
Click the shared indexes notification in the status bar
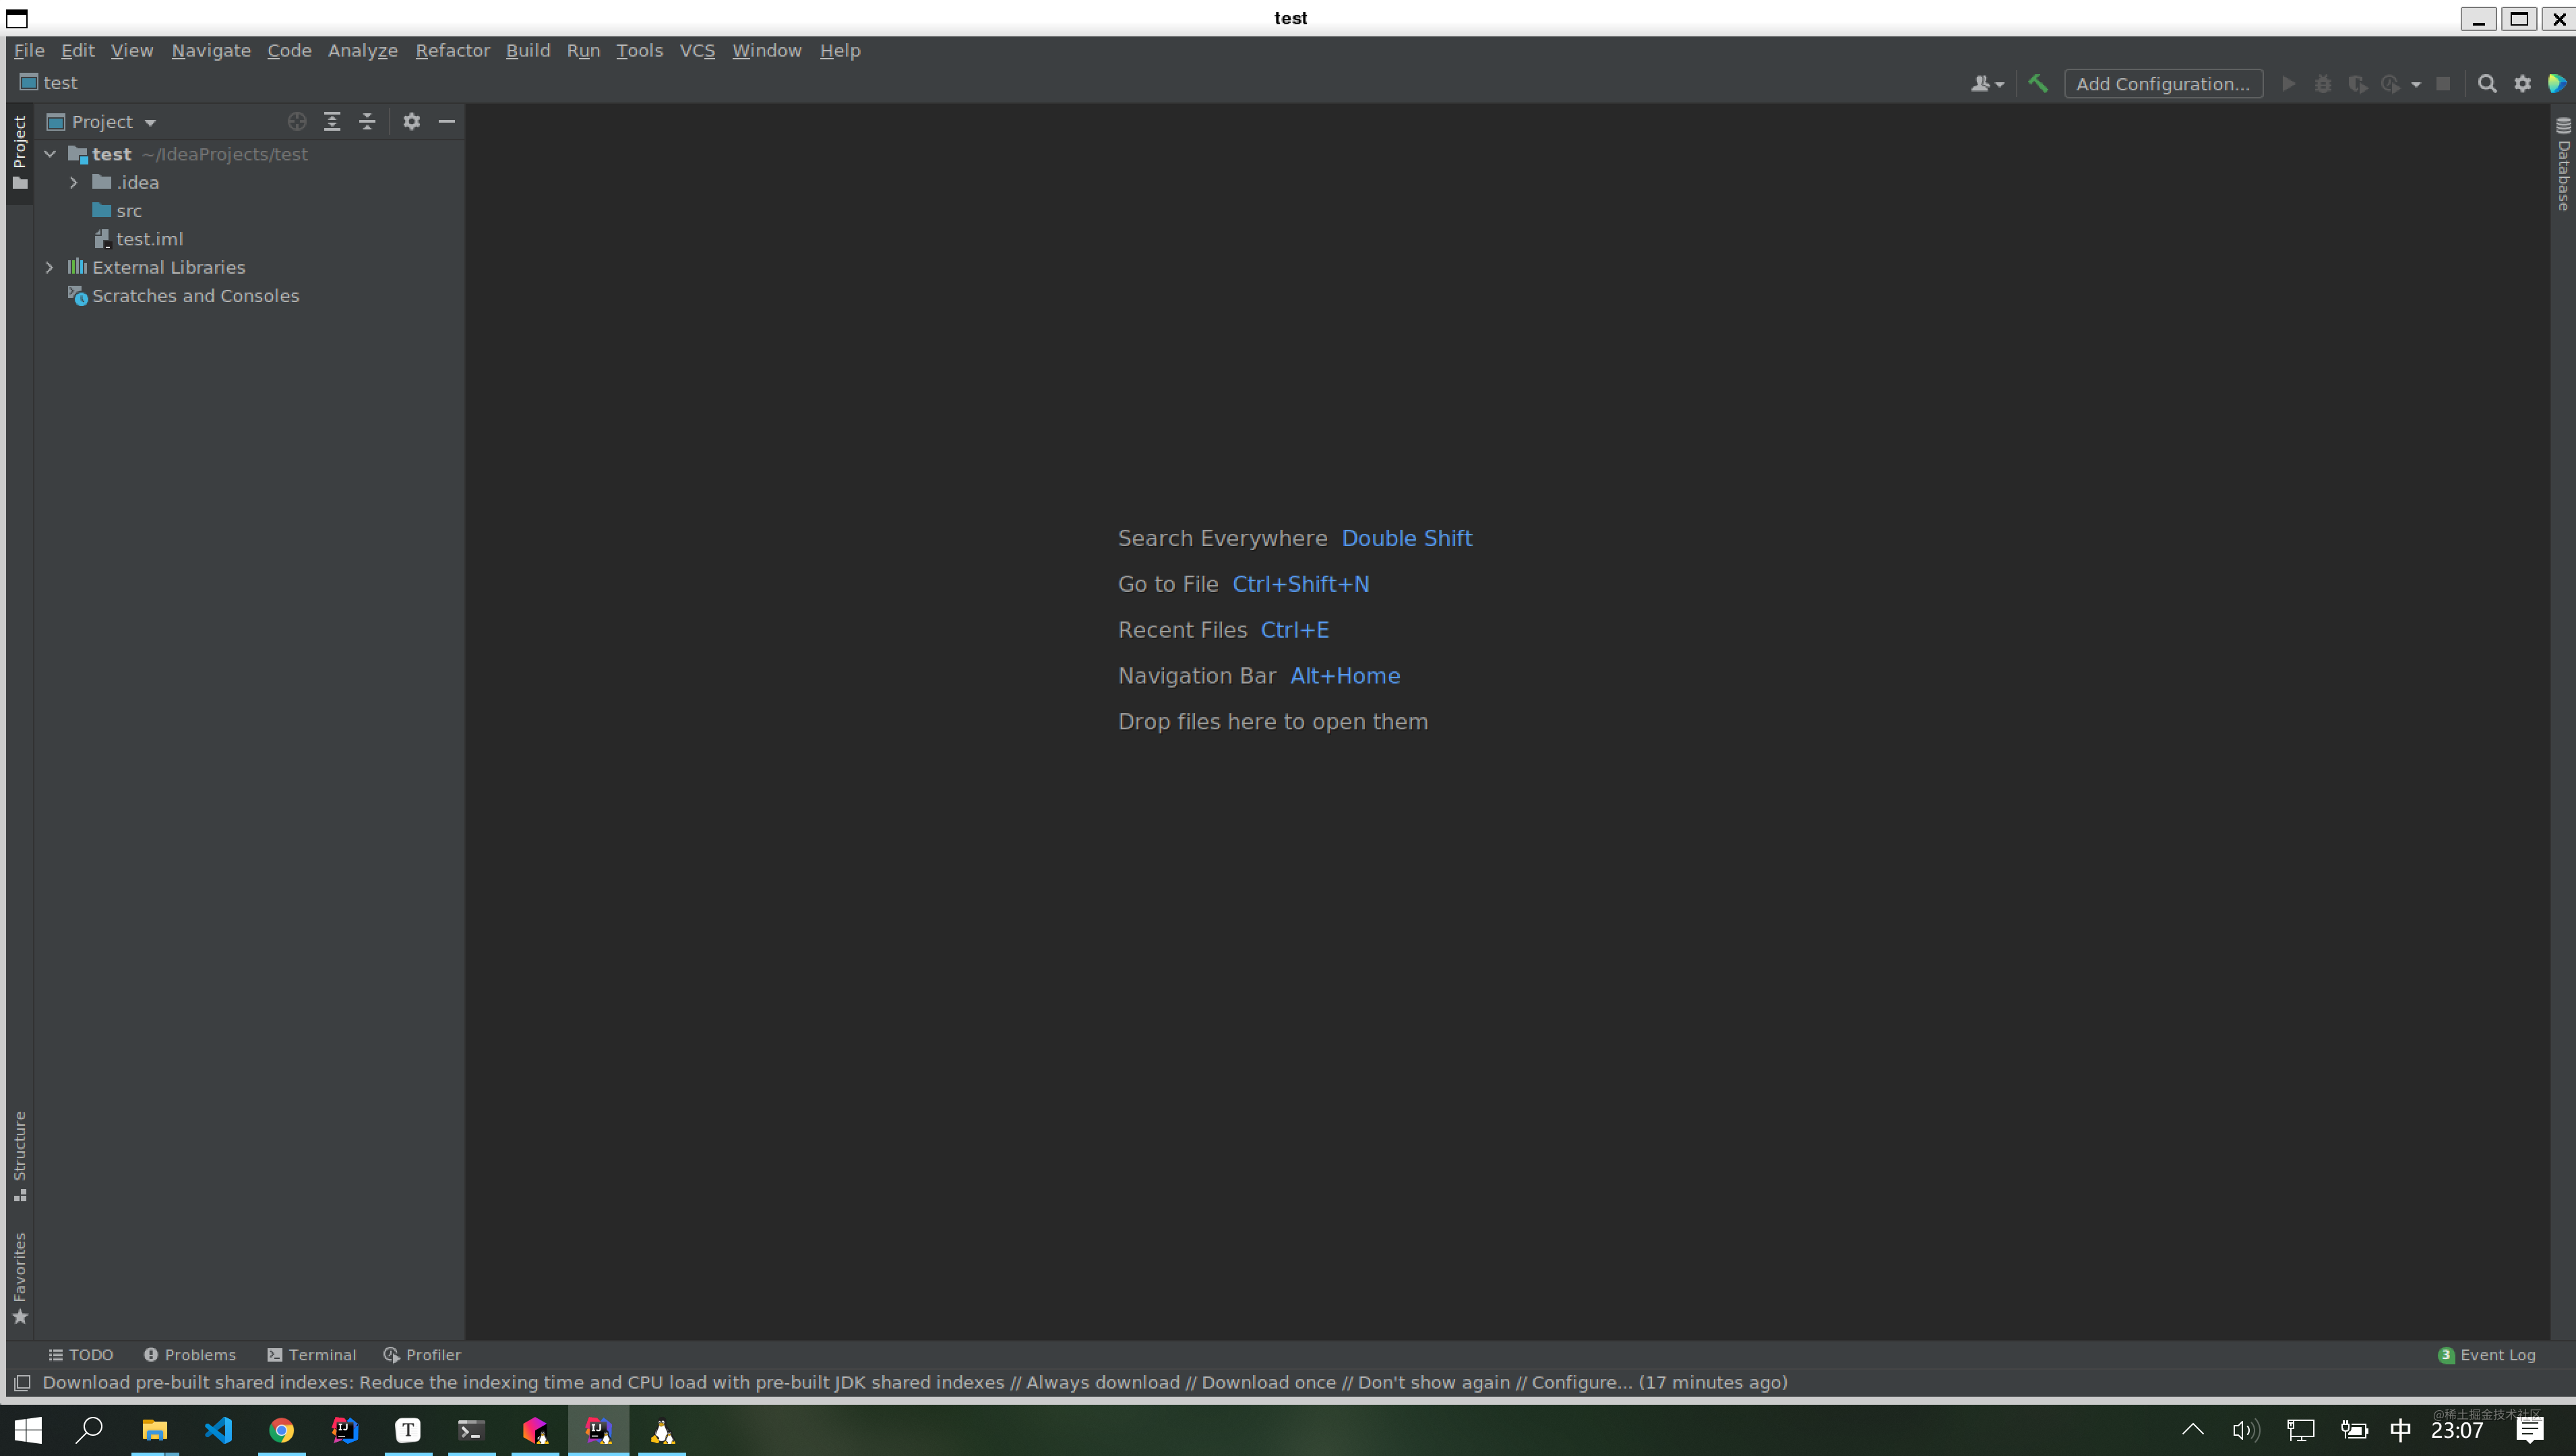click(x=915, y=1383)
